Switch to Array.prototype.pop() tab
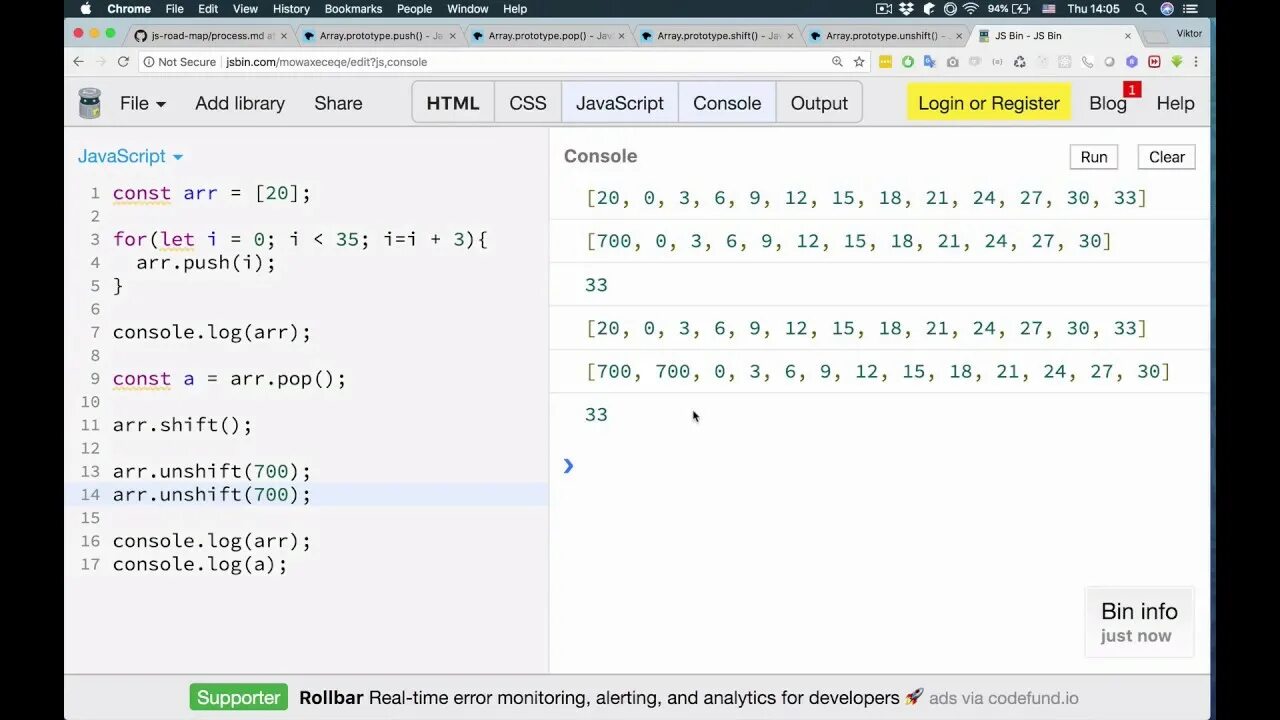1280x720 pixels. tap(548, 35)
